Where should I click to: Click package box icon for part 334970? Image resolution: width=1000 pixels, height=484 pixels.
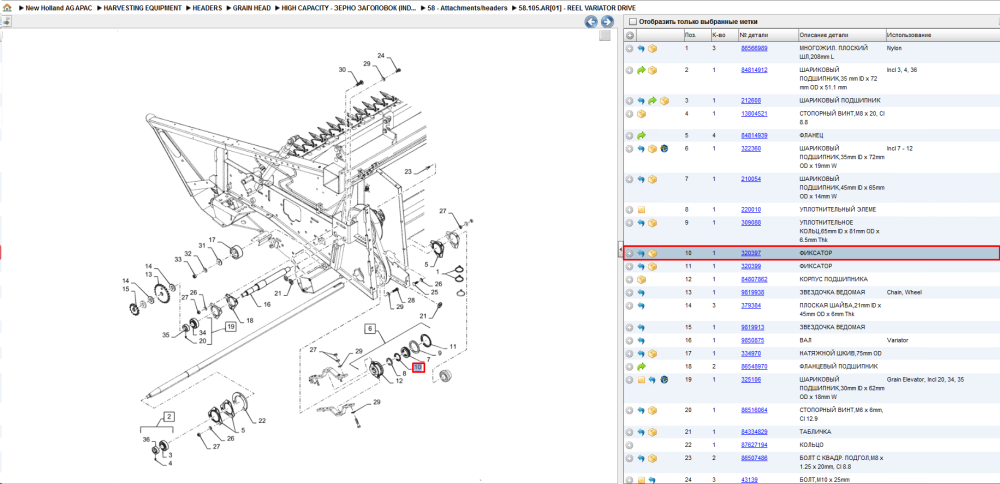tap(652, 353)
